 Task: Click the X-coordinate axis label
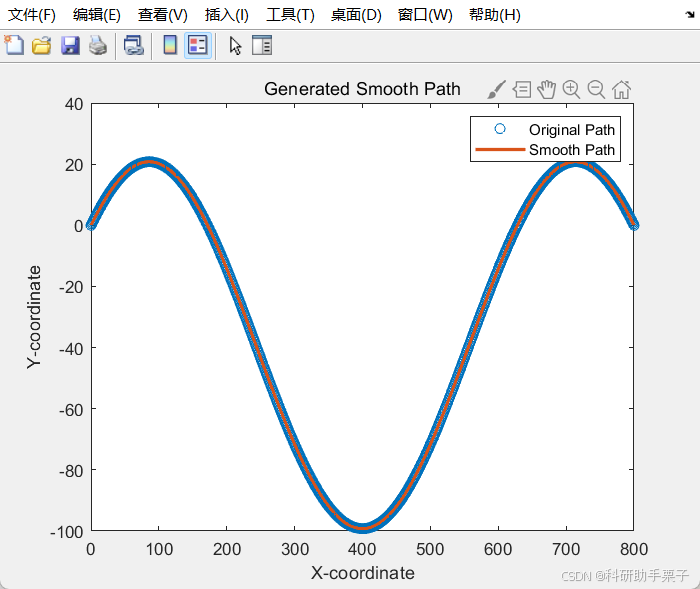[362, 573]
